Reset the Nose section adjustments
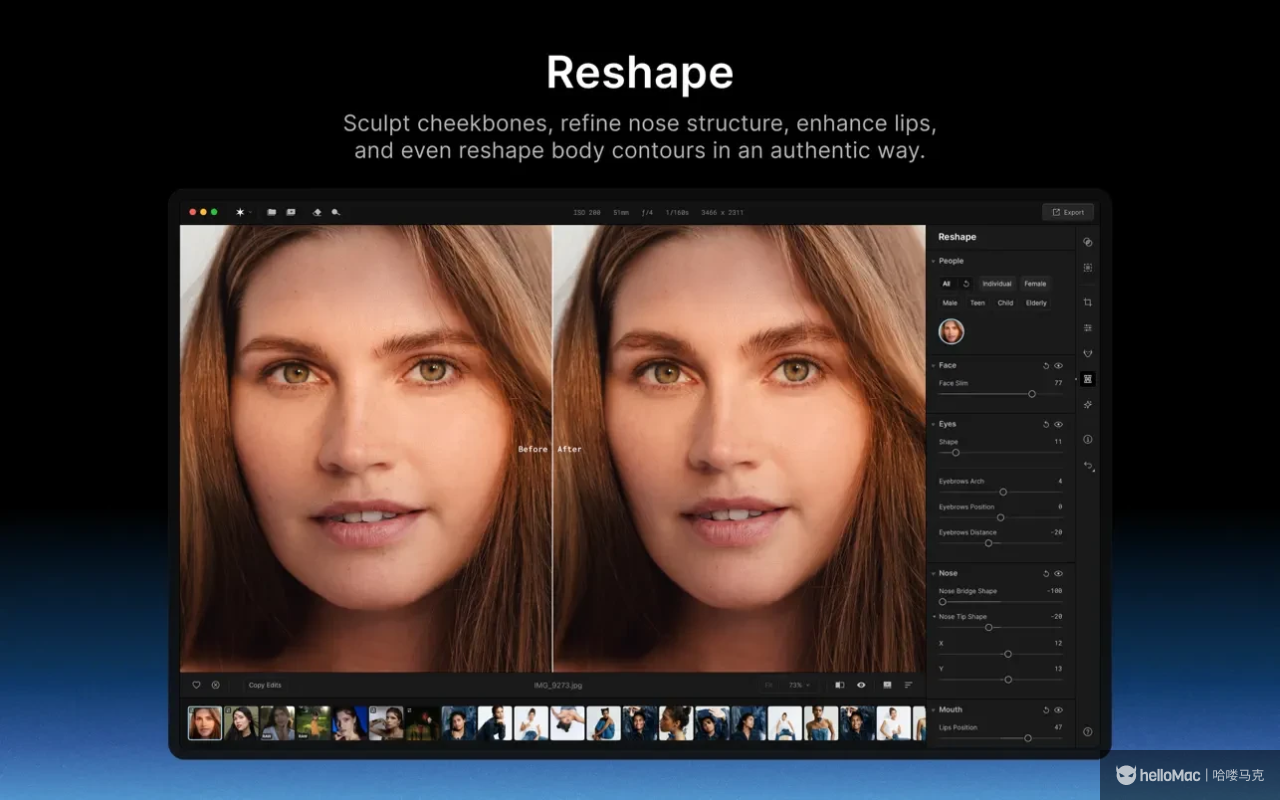 1046,574
